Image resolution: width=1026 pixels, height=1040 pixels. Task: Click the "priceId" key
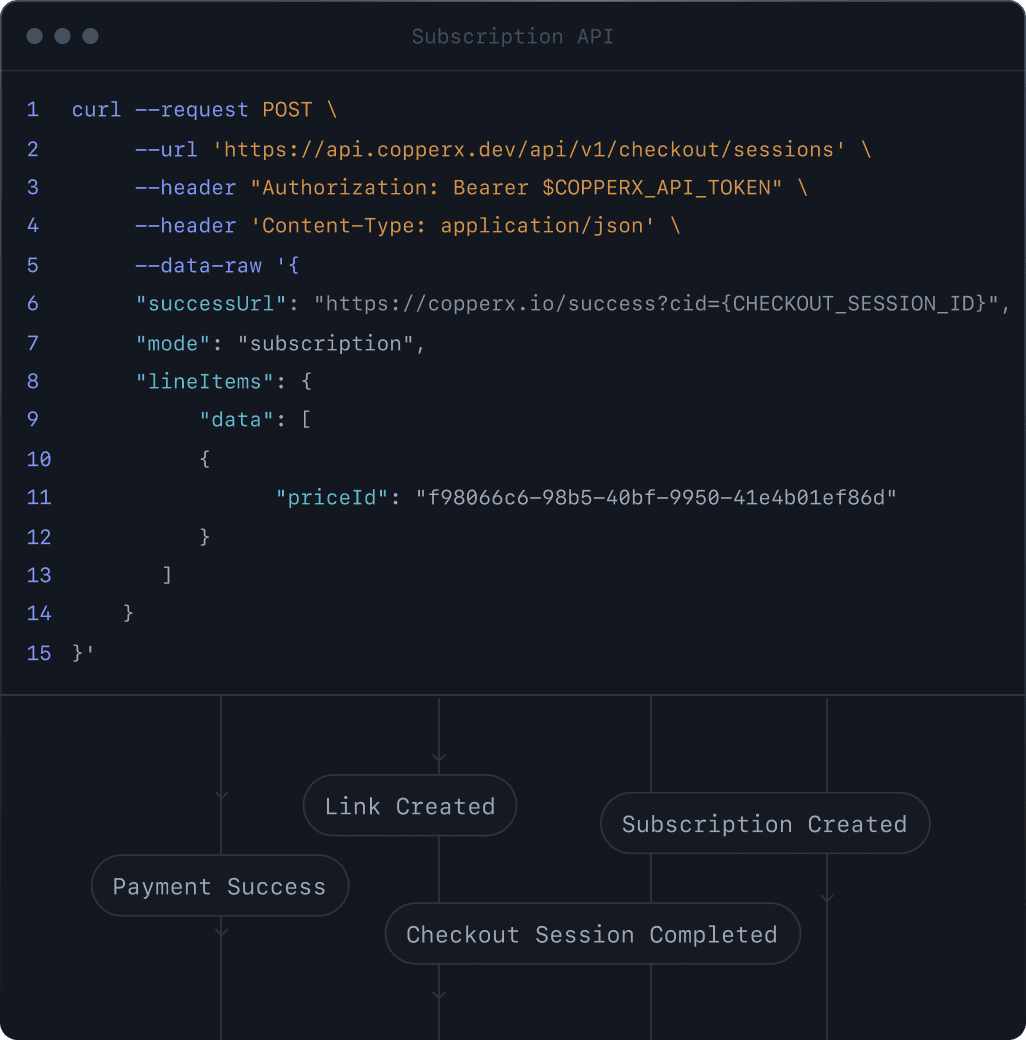coord(332,497)
